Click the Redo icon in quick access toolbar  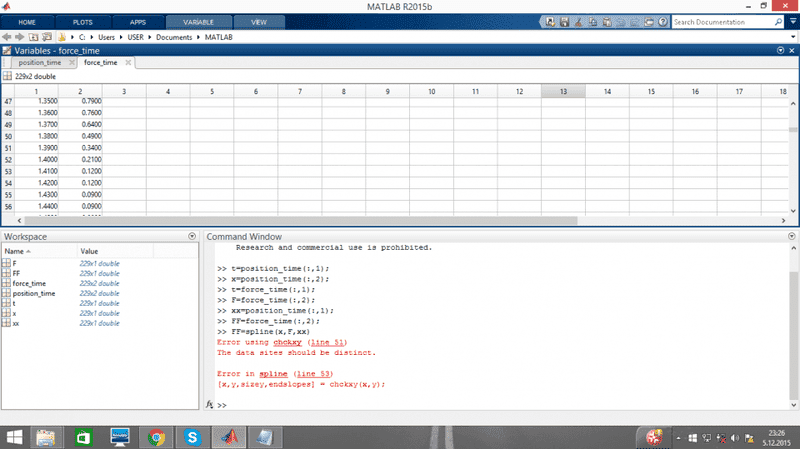tap(635, 22)
